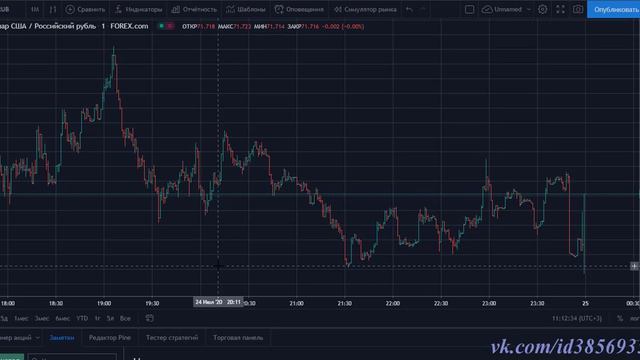Click the ЗАКР 71.716 close value
Image resolution: width=640 pixels, height=360 pixels.
pyautogui.click(x=303, y=27)
